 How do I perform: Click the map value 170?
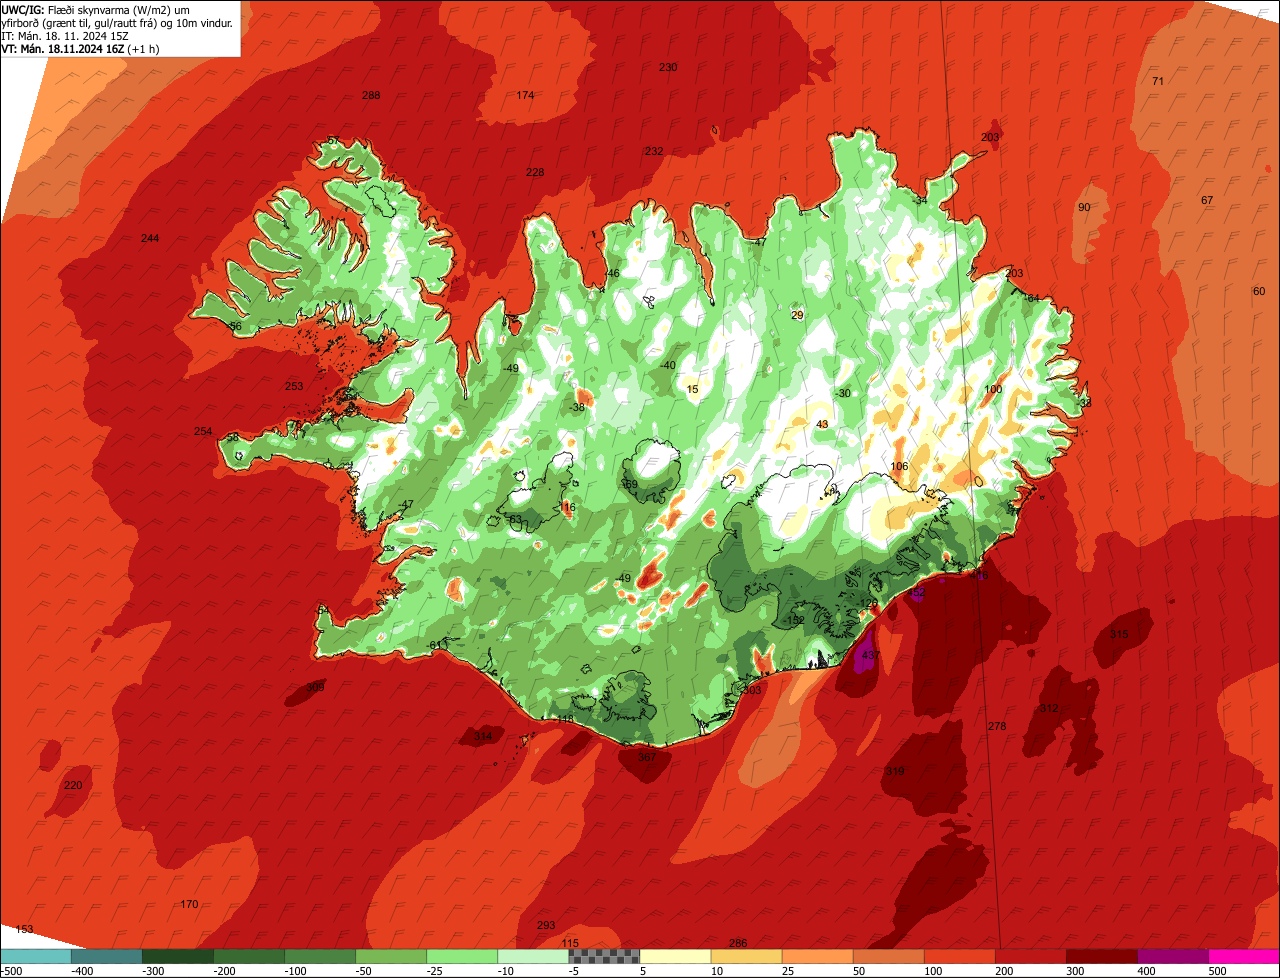point(189,904)
